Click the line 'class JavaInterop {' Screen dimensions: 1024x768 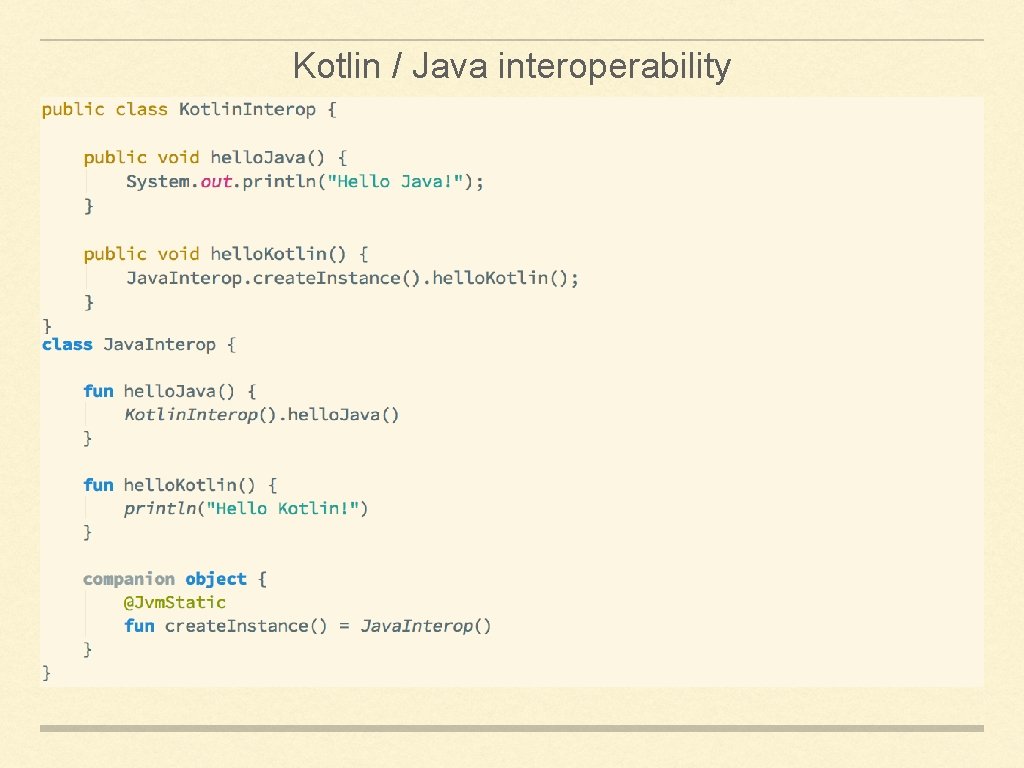pos(138,344)
